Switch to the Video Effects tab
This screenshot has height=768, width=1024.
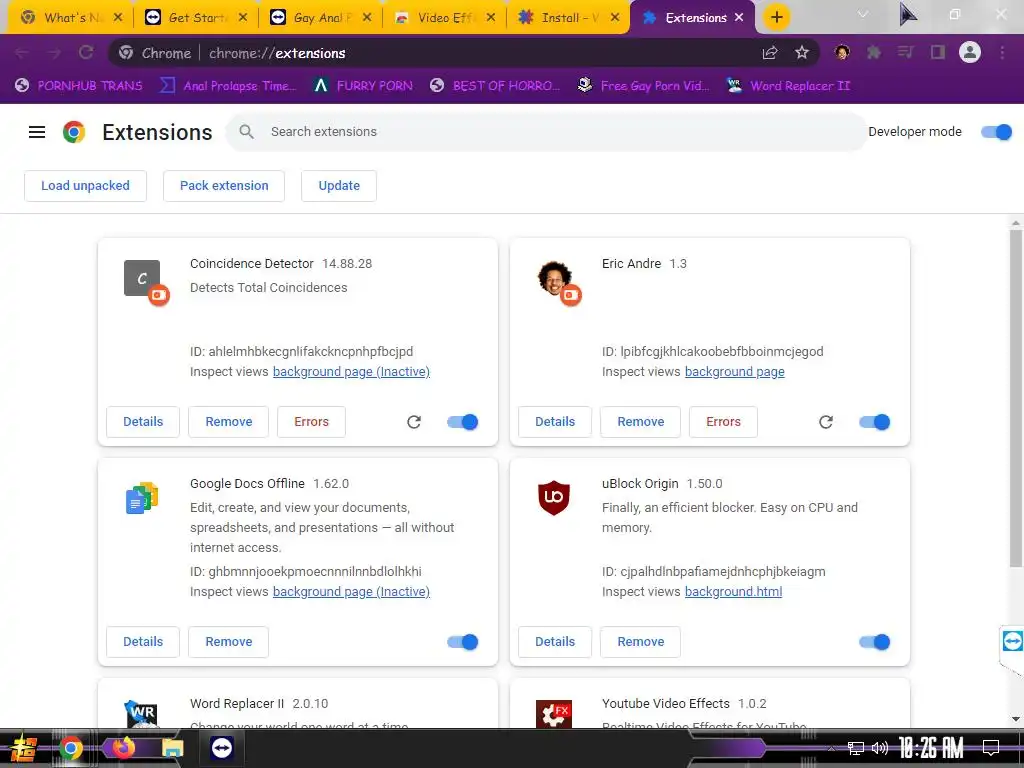(x=444, y=18)
